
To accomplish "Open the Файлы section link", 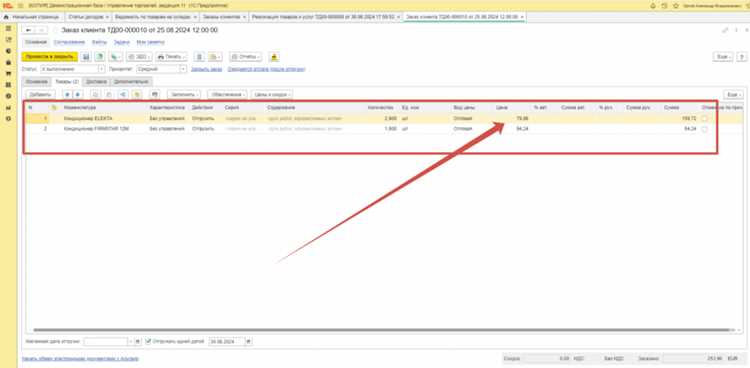I will coord(99,42).
